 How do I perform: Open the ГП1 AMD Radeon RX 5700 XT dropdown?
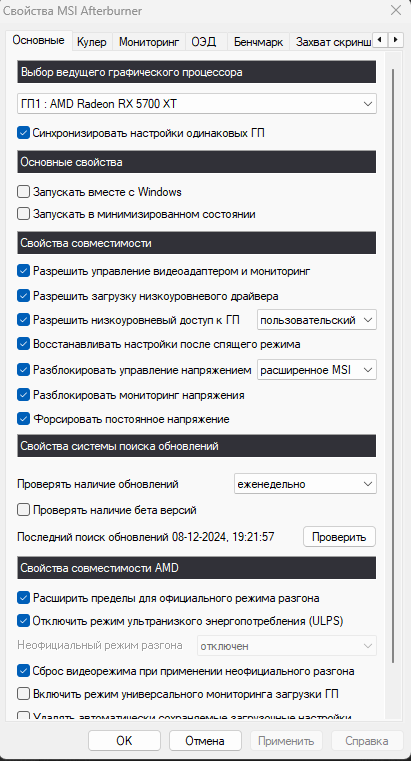[x=197, y=103]
